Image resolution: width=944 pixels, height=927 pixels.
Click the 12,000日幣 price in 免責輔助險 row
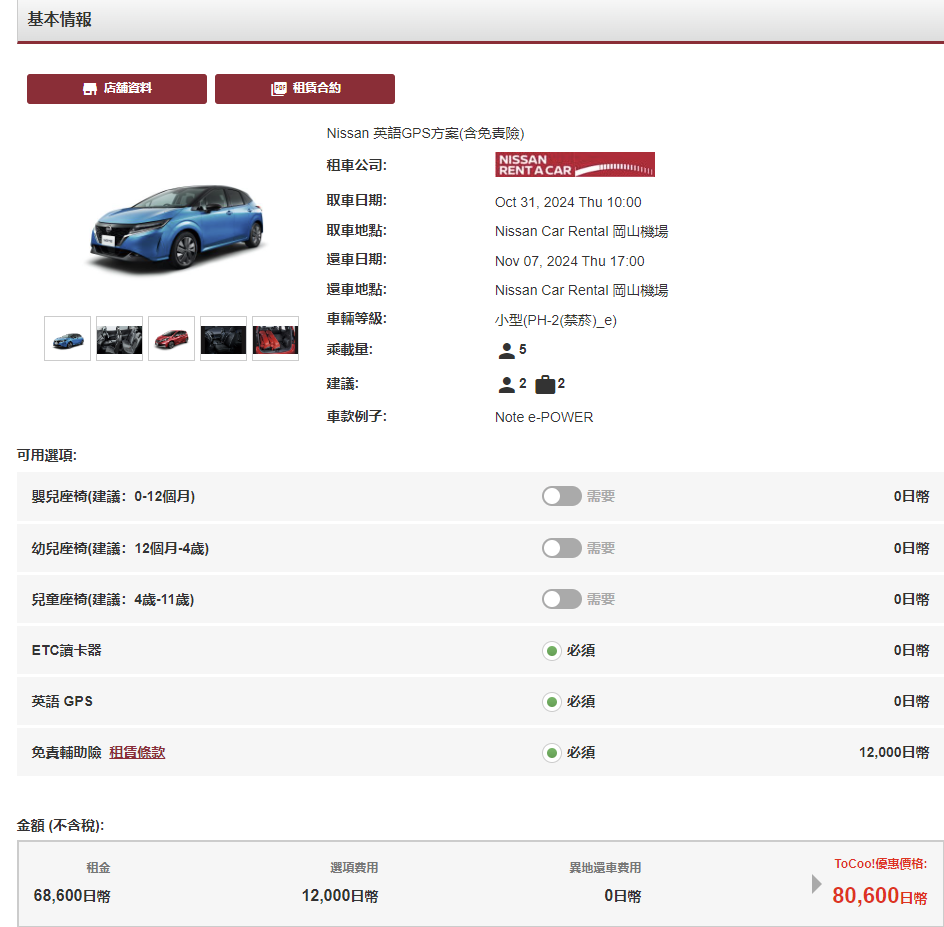pyautogui.click(x=894, y=752)
